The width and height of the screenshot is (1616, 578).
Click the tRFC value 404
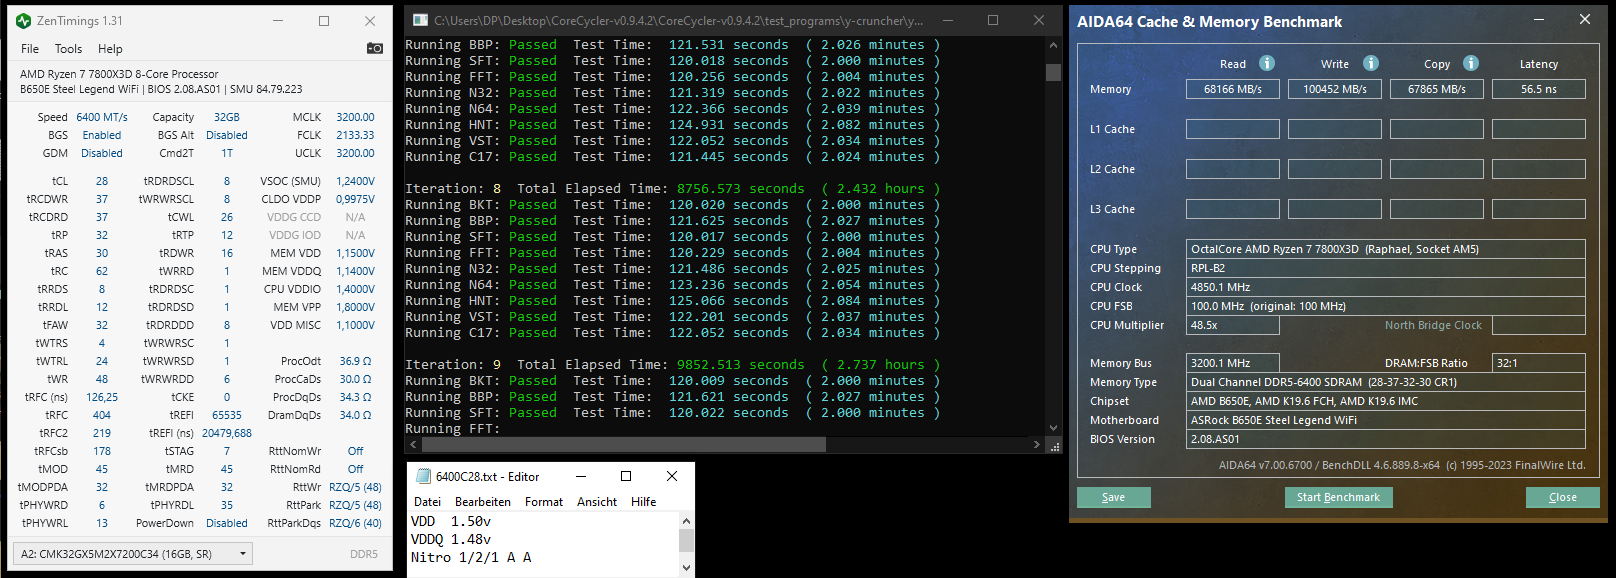102,415
